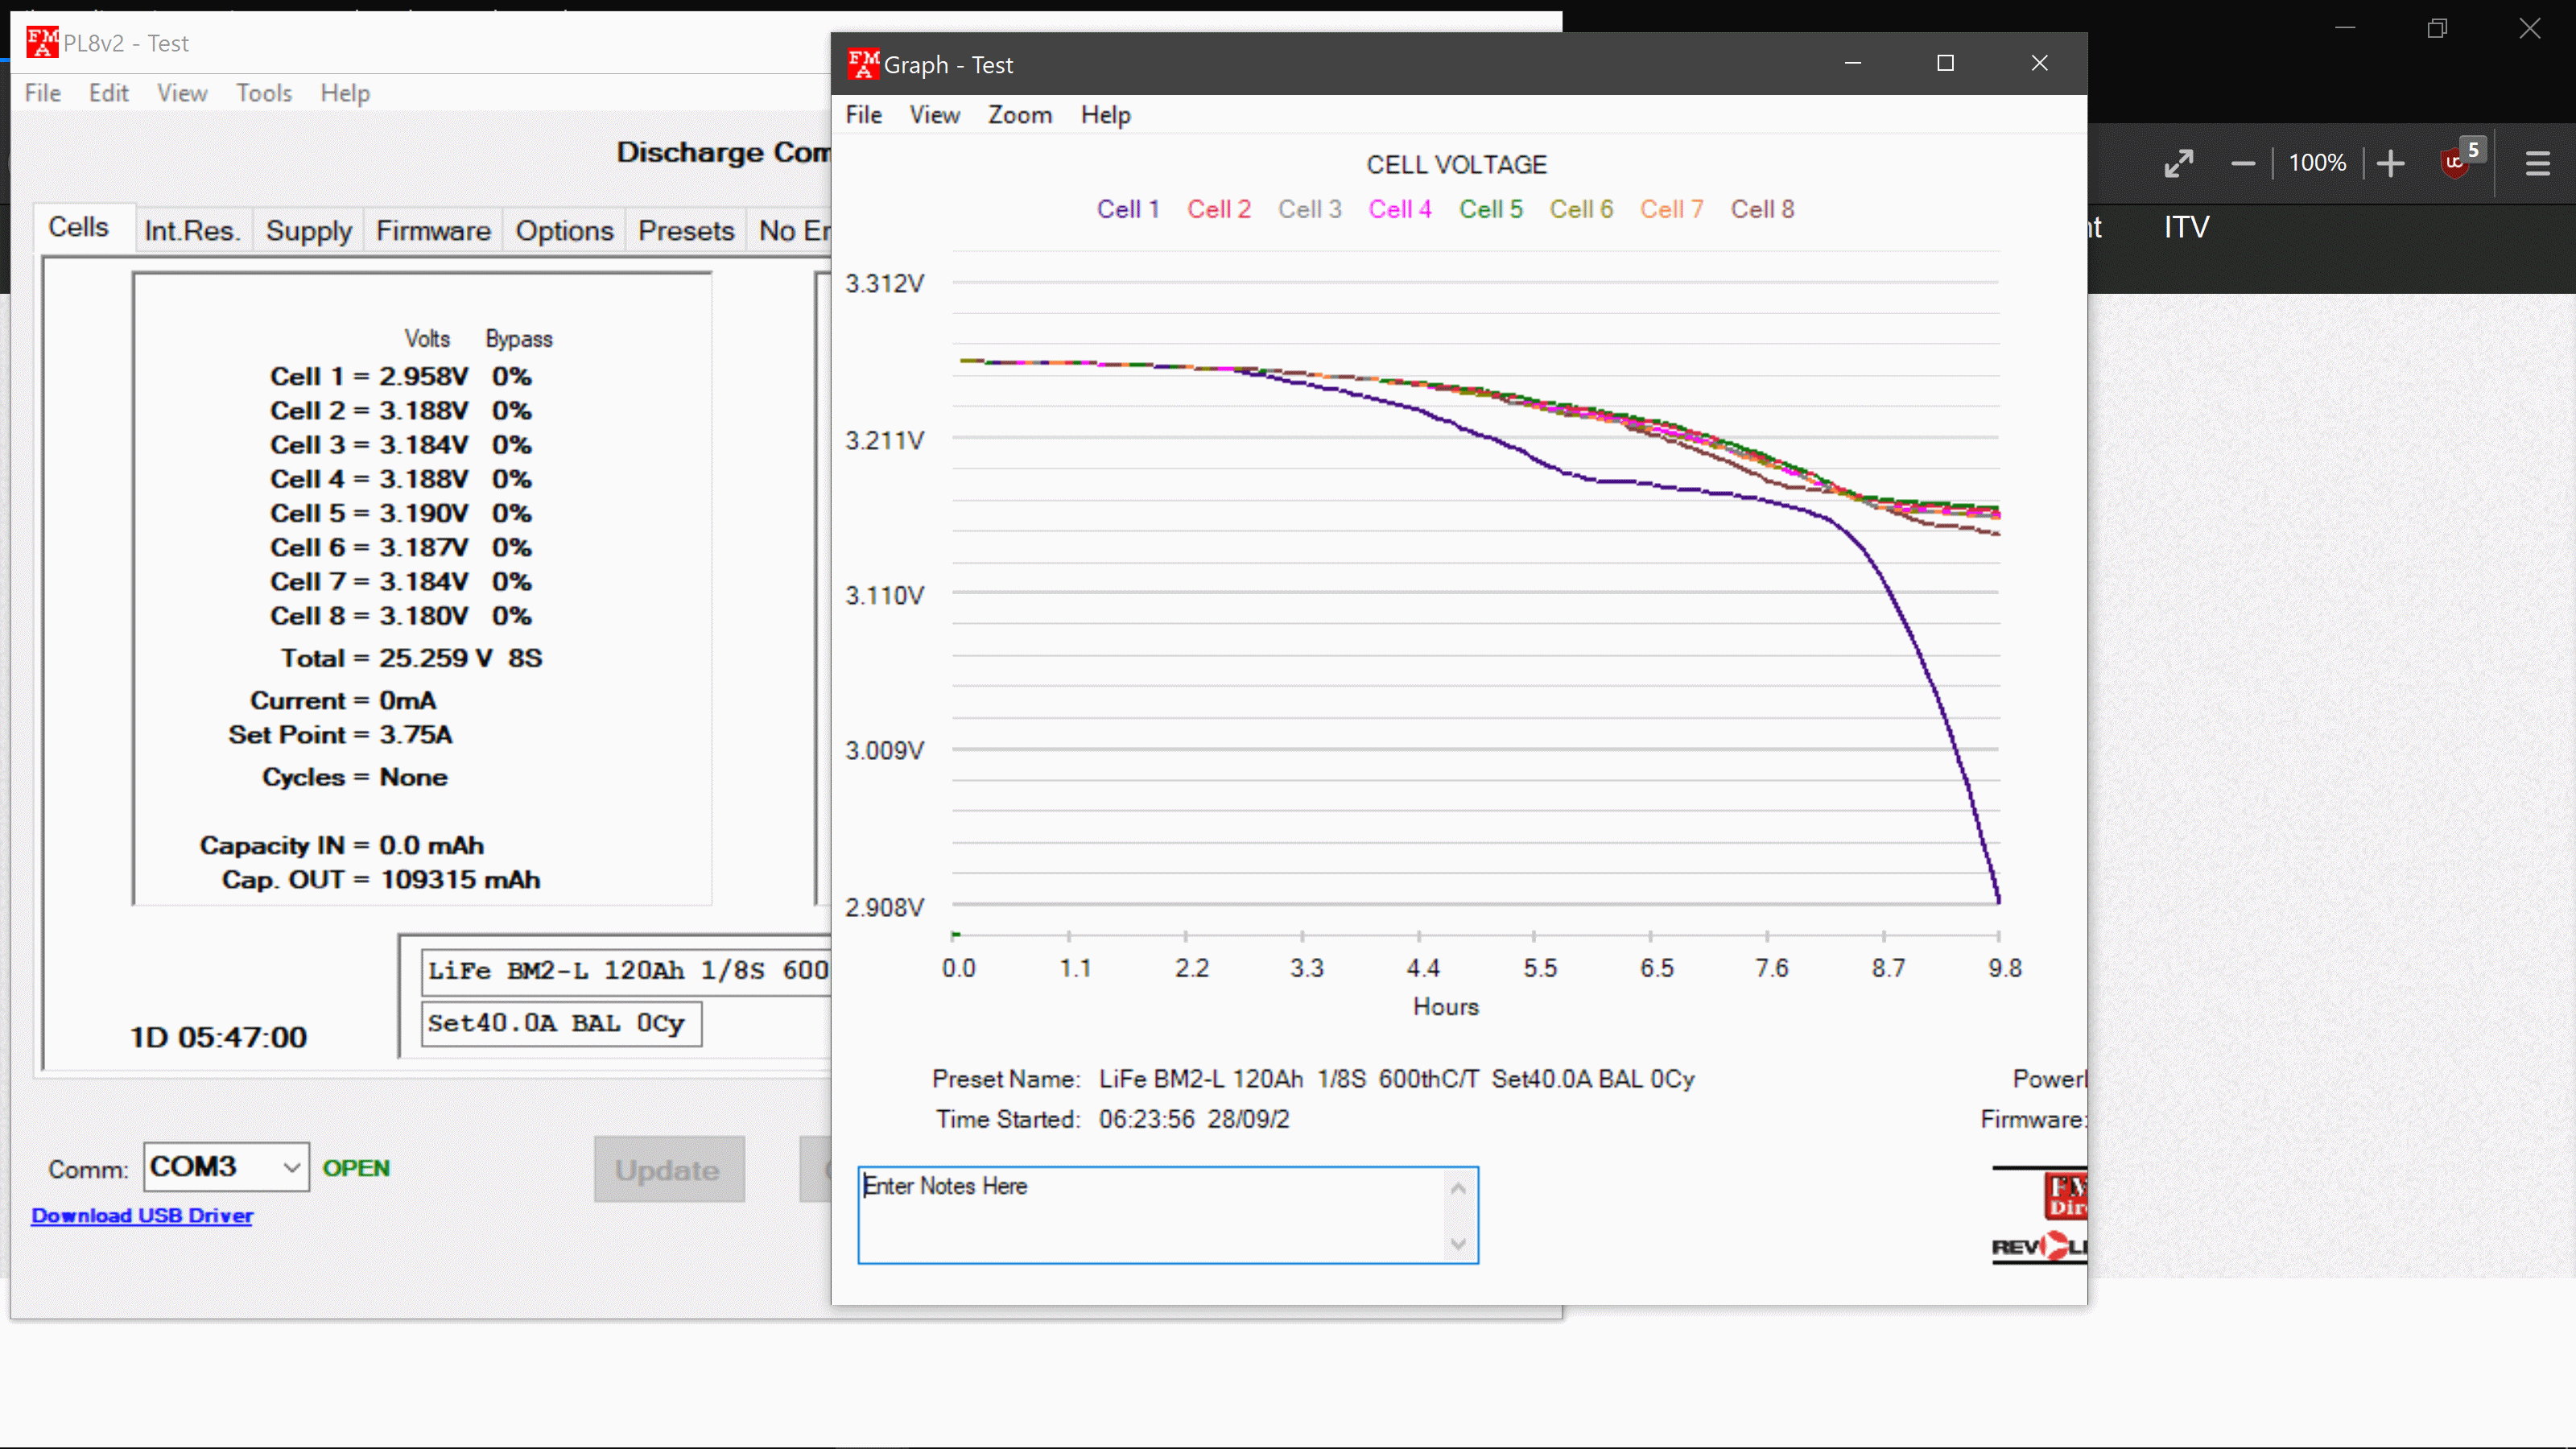
Task: Toggle Cell 4 trace in legend
Action: coord(1399,209)
